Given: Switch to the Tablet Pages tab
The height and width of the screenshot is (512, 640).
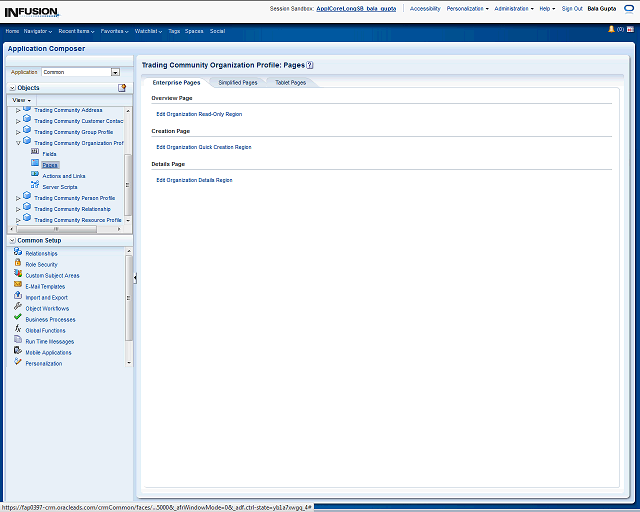Looking at the screenshot, I should pyautogui.click(x=290, y=82).
